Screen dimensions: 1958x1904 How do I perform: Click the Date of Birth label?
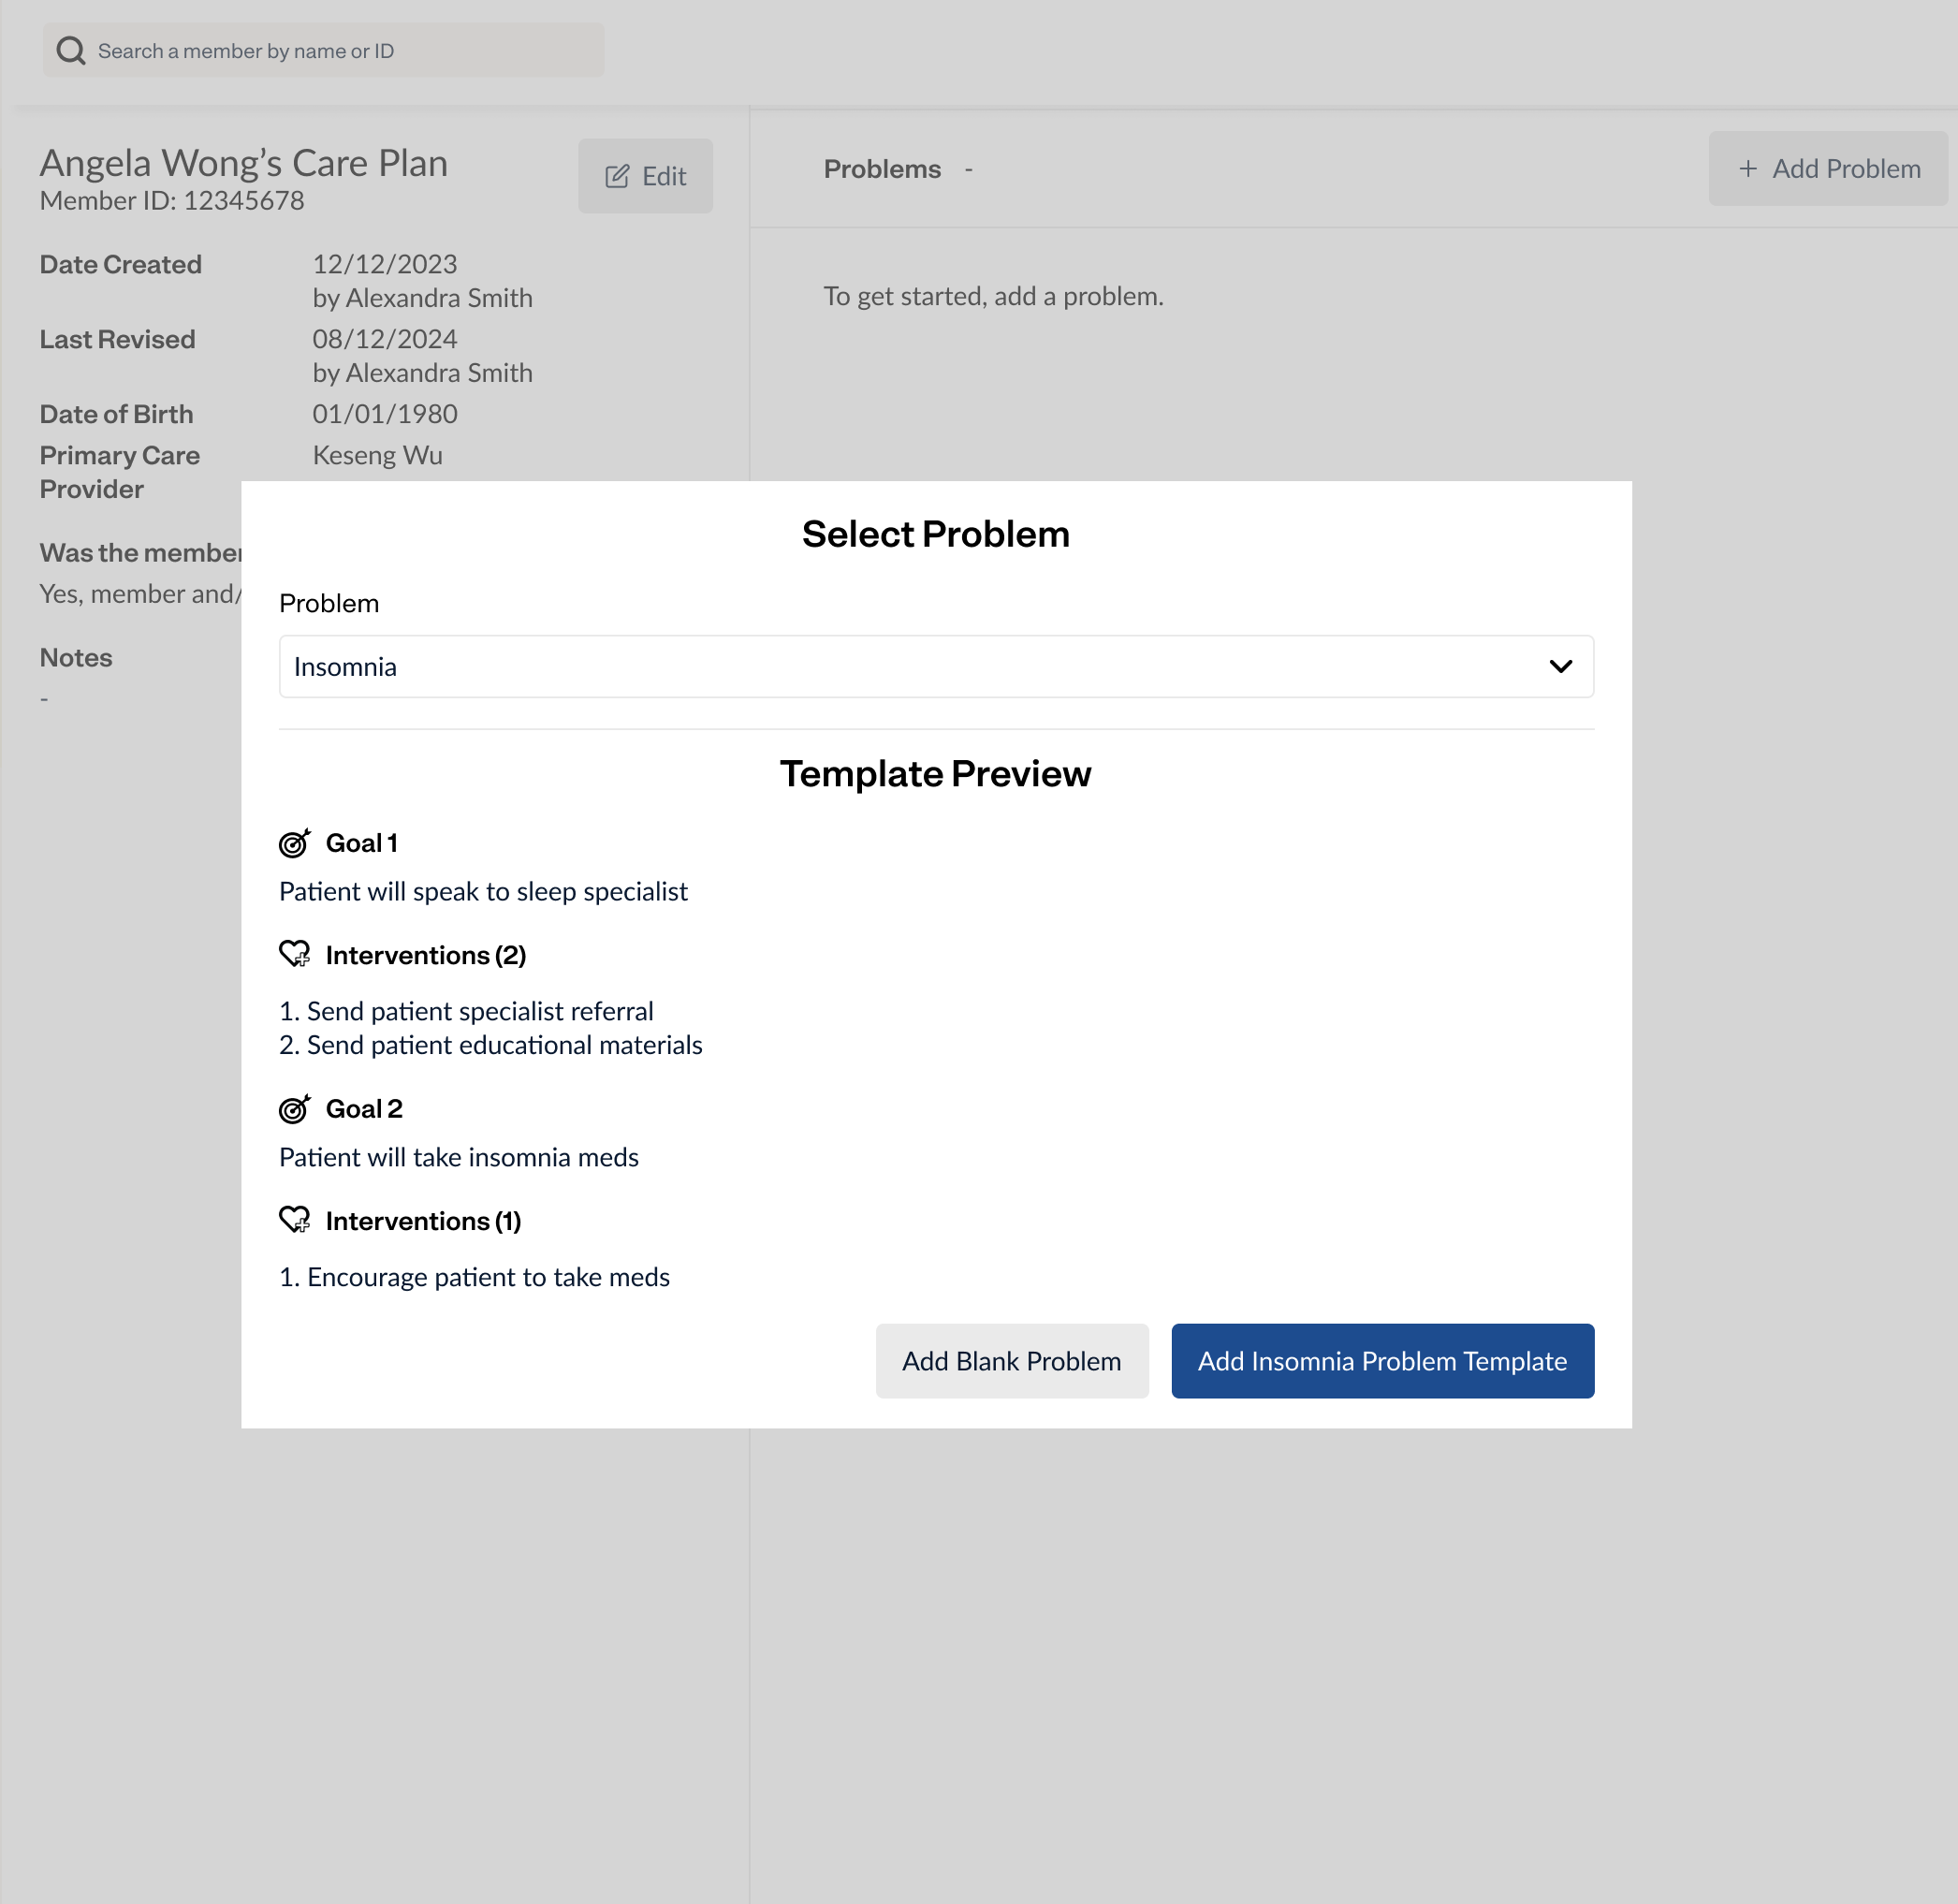click(x=117, y=414)
